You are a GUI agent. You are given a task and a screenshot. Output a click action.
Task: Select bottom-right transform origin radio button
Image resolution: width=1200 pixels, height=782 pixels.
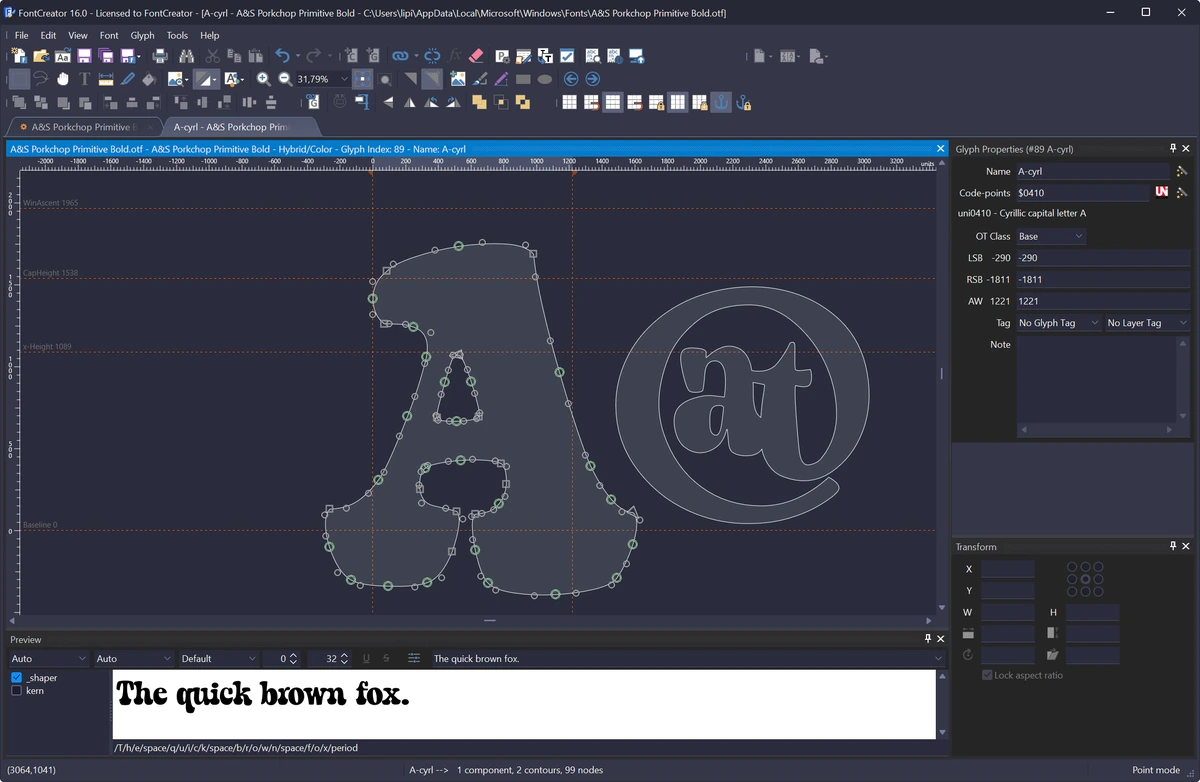click(1098, 592)
